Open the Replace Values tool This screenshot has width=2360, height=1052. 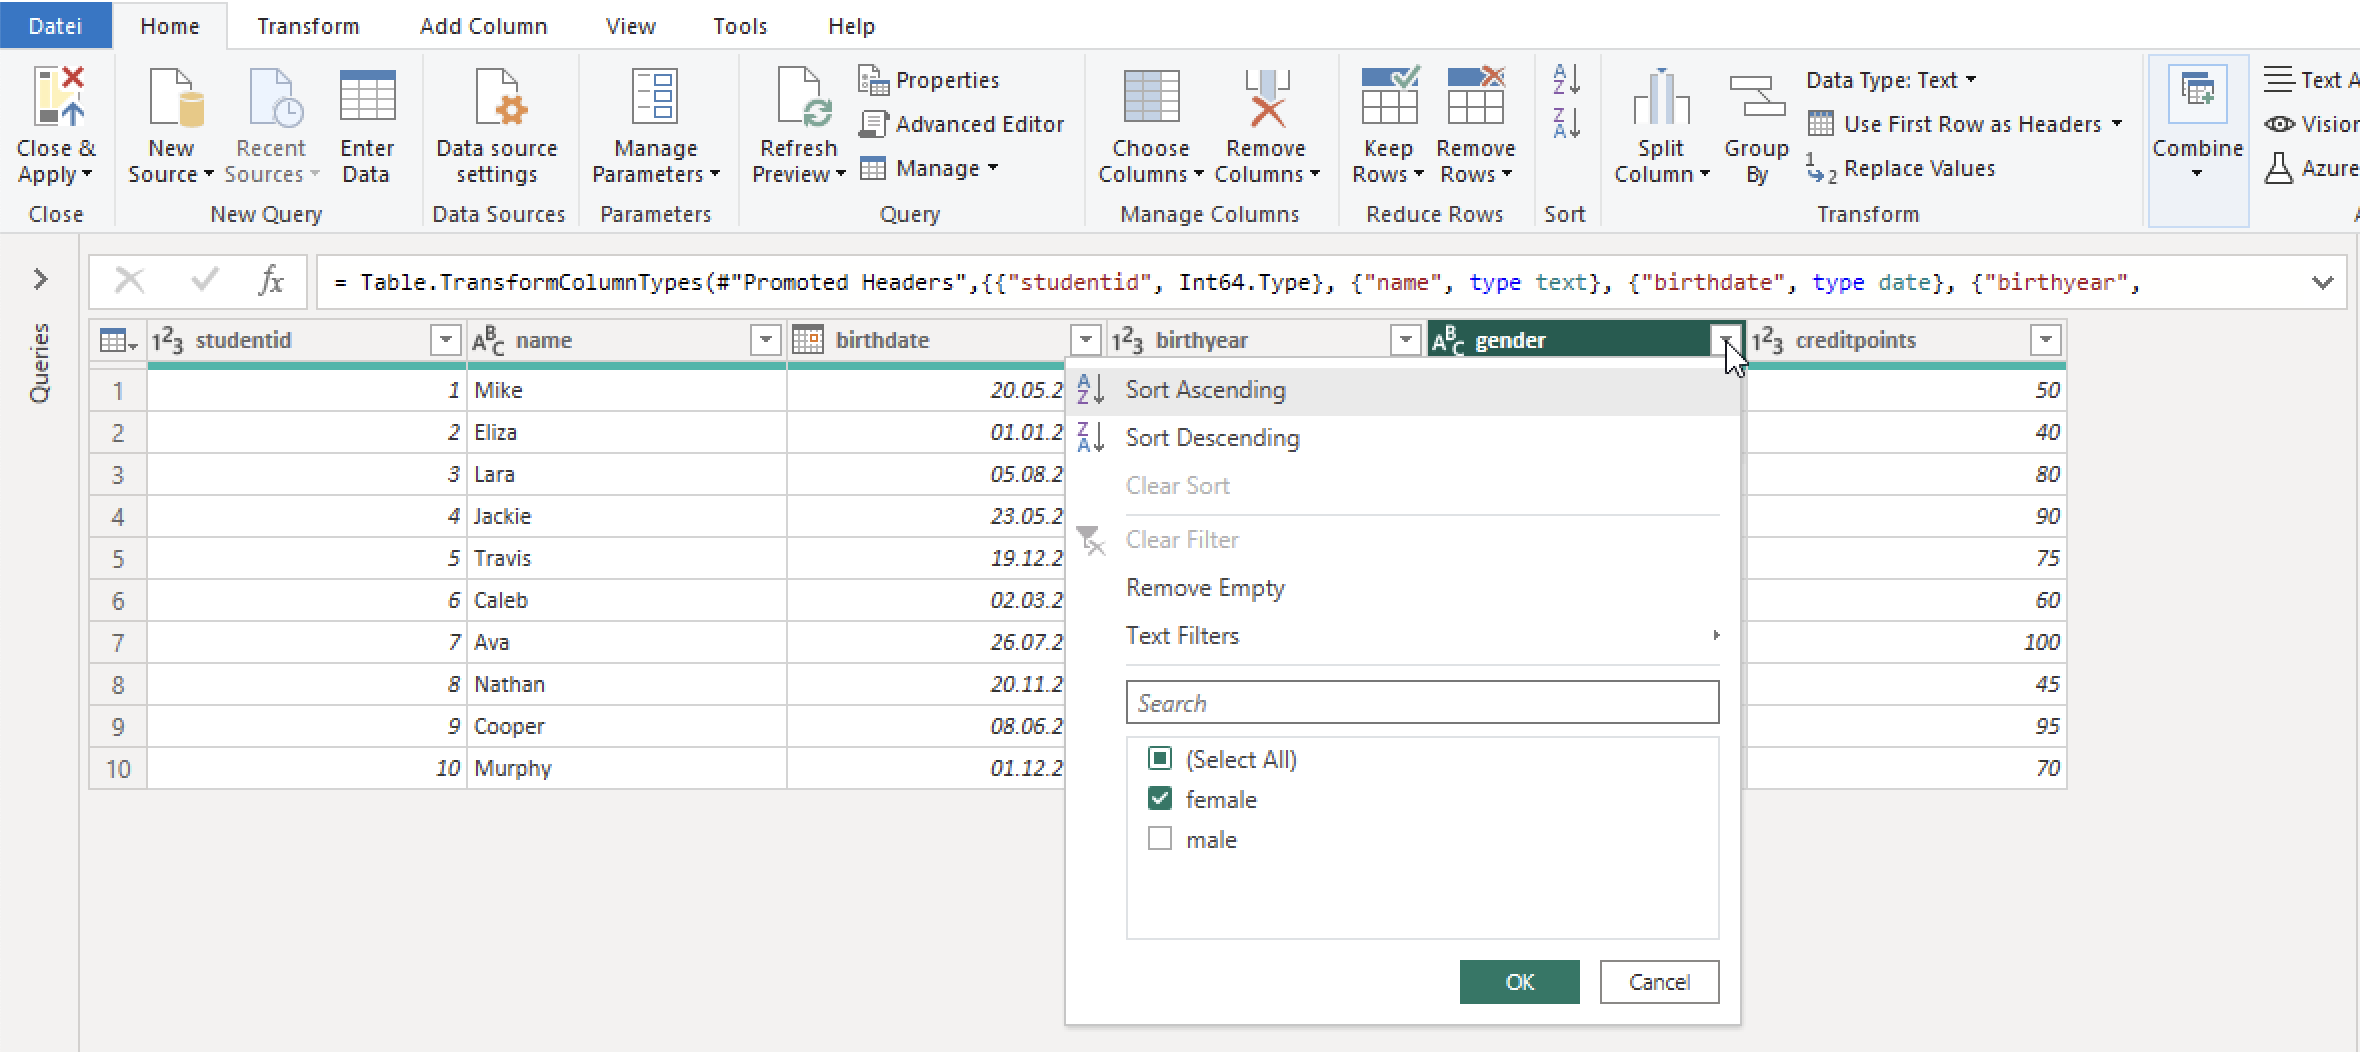(1917, 168)
